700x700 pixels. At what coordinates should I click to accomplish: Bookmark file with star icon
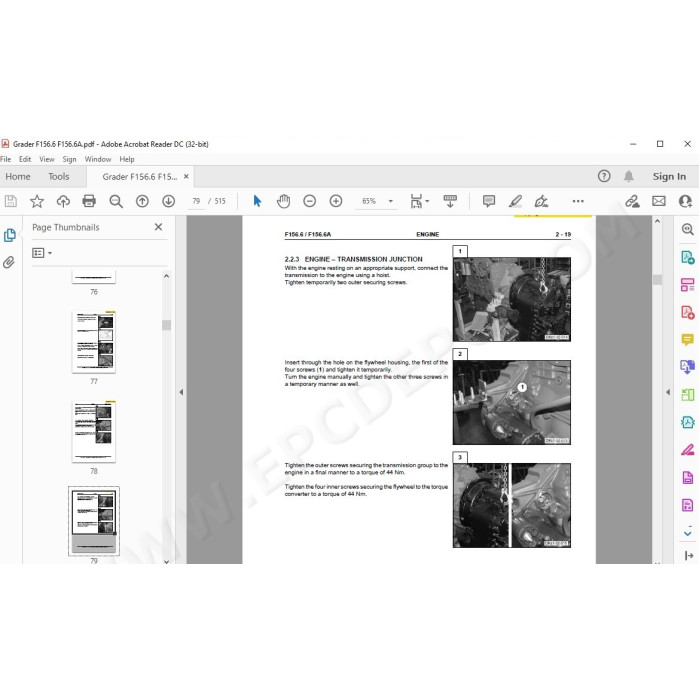coord(37,201)
